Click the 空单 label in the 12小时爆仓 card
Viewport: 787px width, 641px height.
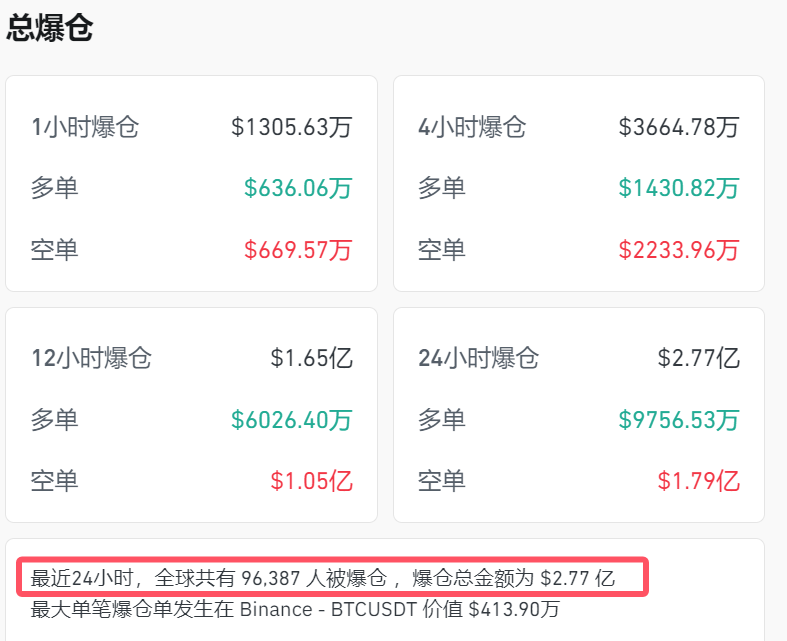[55, 481]
